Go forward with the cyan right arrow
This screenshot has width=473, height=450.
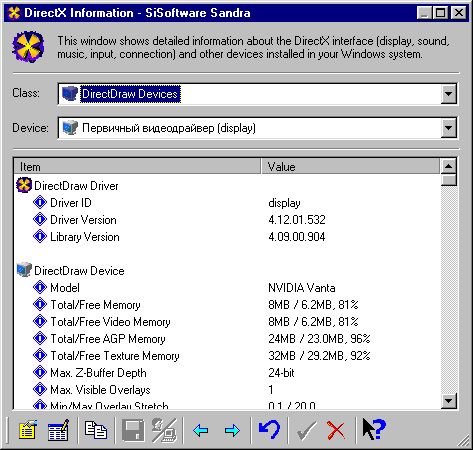(x=232, y=430)
